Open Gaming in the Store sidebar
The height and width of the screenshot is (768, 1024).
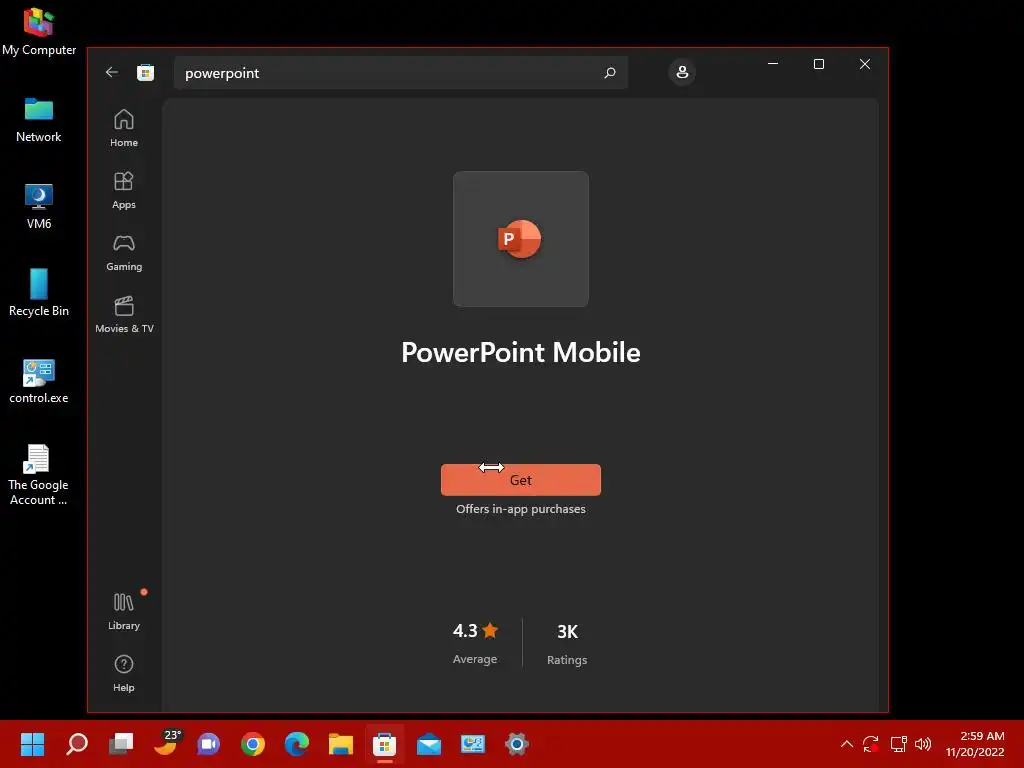point(123,252)
